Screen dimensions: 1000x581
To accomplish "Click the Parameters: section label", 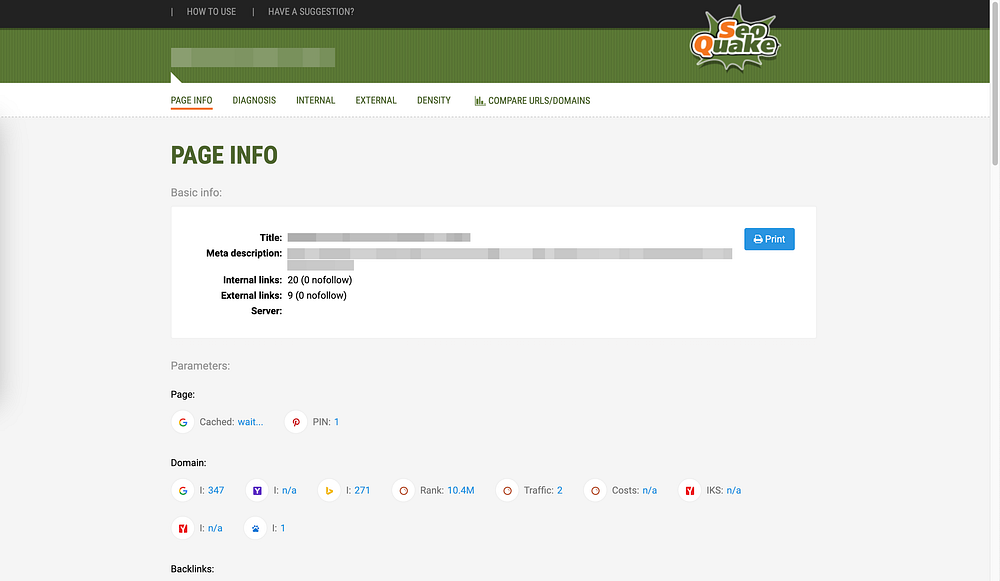I will pos(200,366).
